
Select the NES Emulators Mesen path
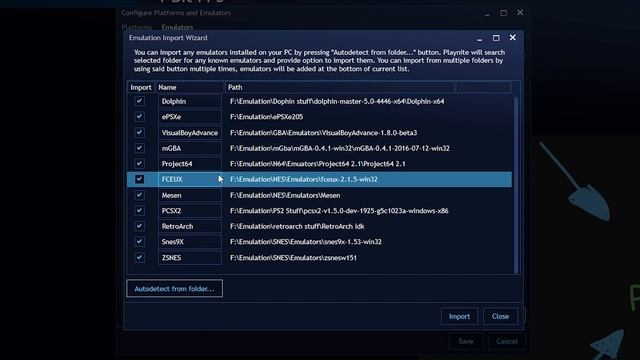[285, 195]
